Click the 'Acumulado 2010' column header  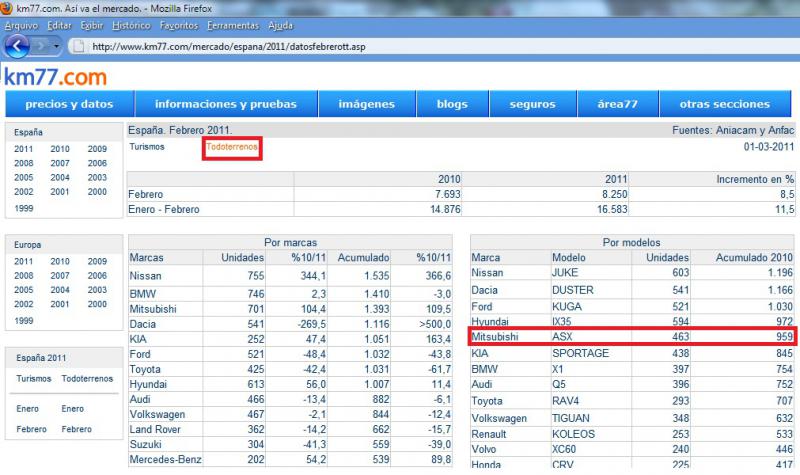tap(754, 258)
